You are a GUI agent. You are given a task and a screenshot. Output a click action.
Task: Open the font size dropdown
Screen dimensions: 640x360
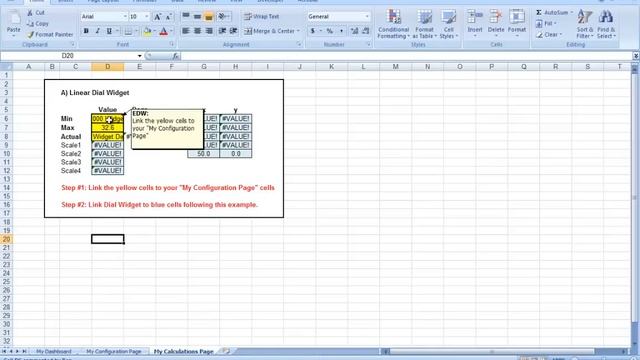pyautogui.click(x=147, y=17)
